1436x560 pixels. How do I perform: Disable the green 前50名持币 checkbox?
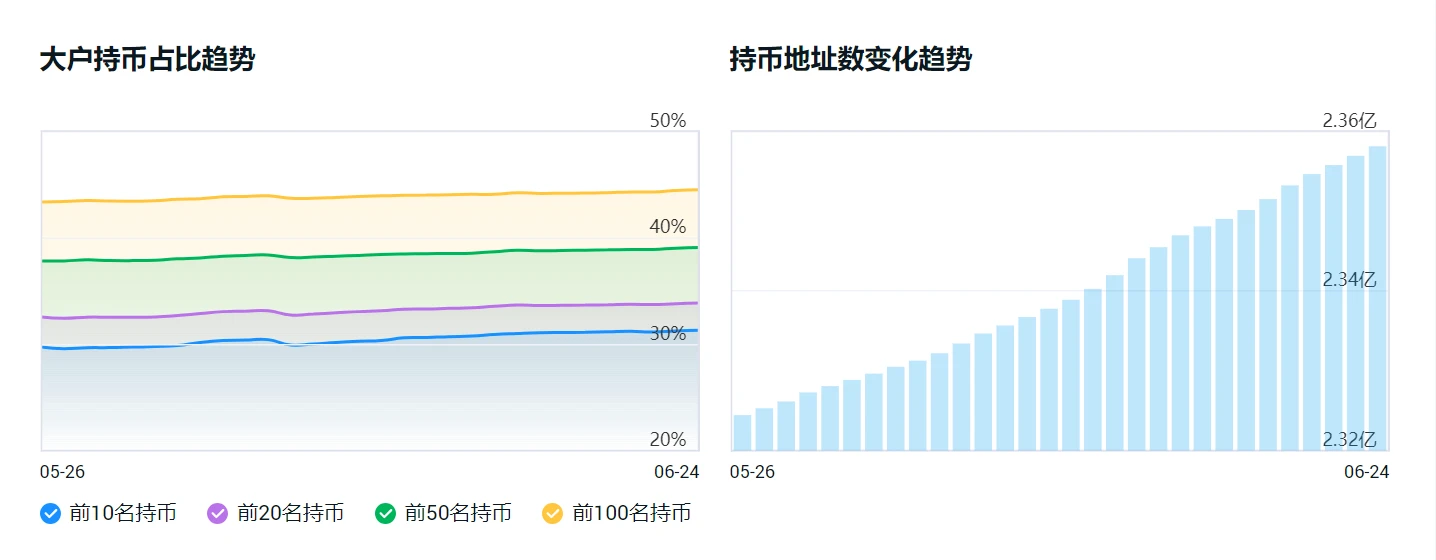click(x=386, y=514)
